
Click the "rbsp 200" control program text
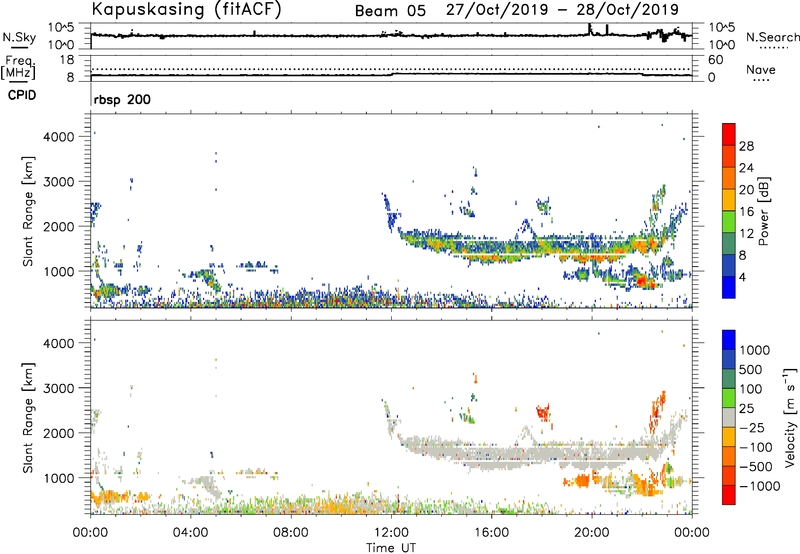(122, 99)
